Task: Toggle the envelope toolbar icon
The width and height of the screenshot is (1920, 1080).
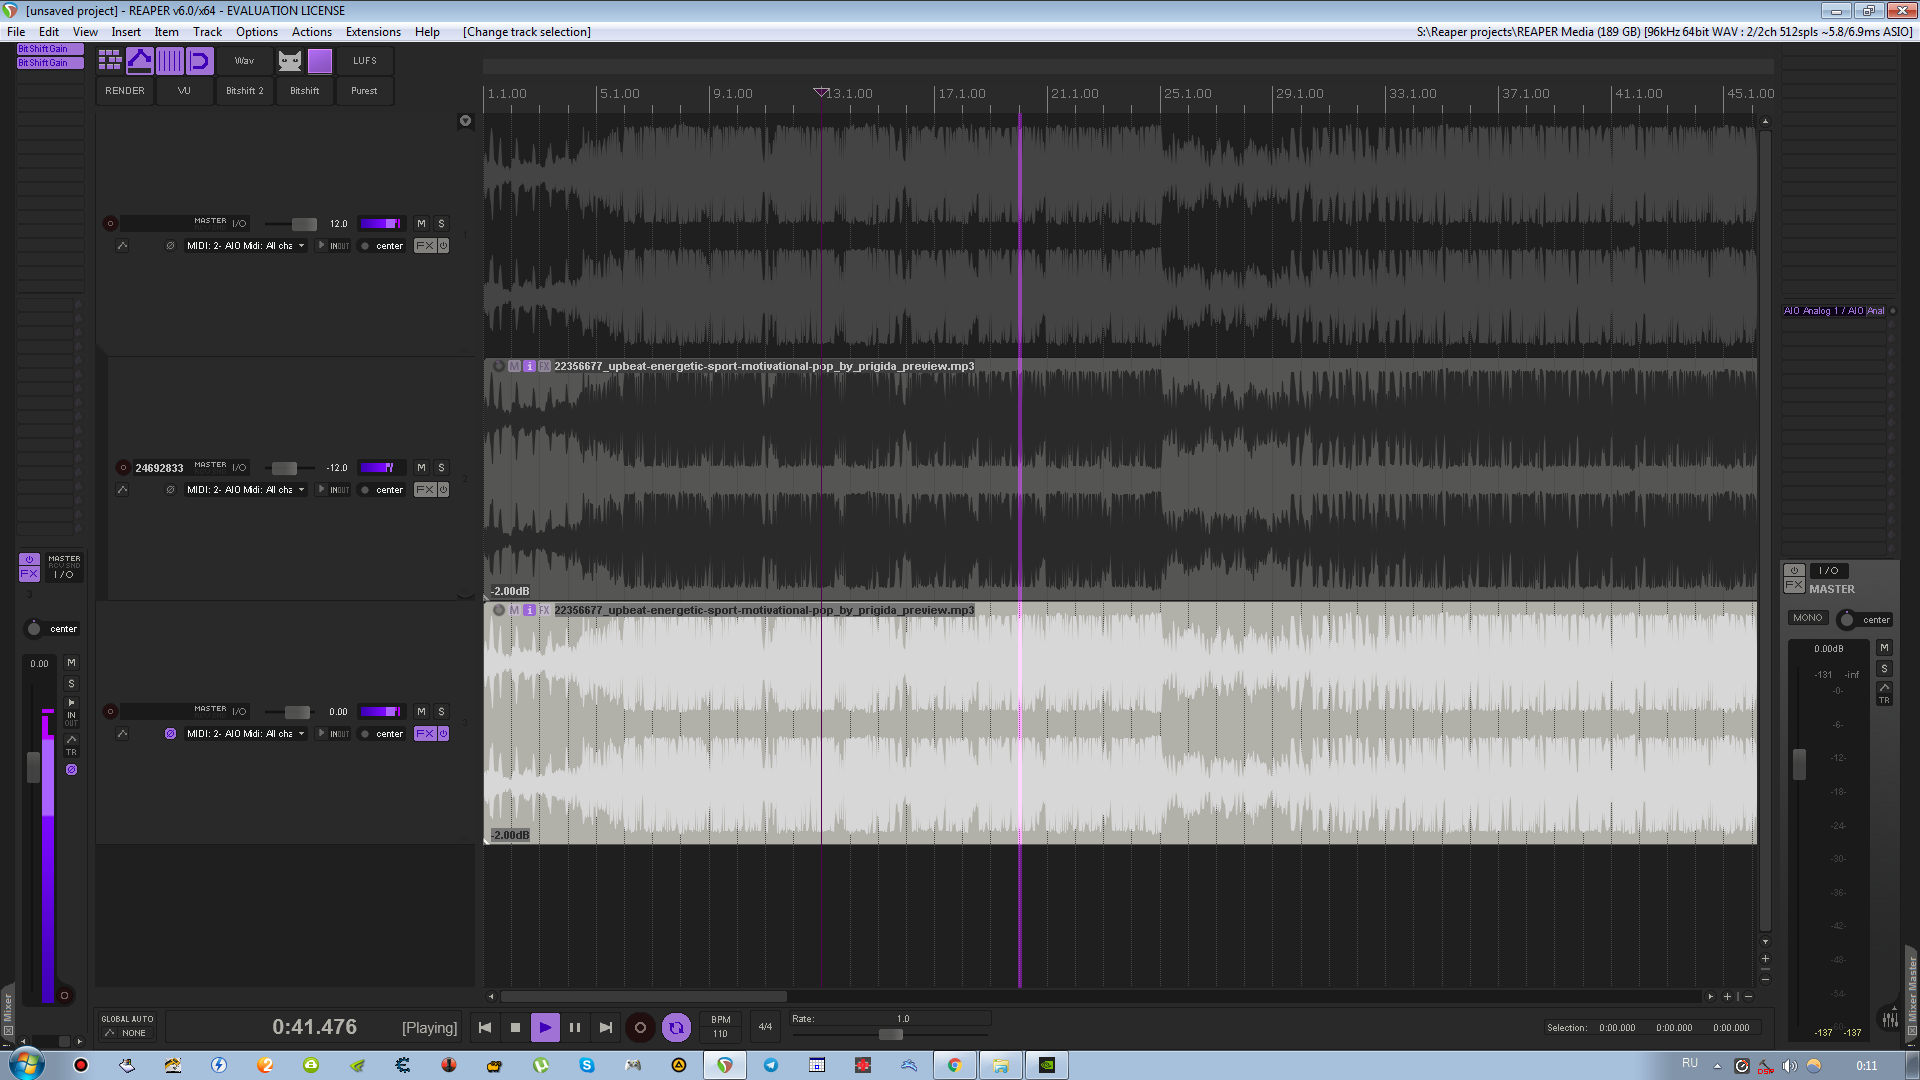Action: click(x=140, y=61)
